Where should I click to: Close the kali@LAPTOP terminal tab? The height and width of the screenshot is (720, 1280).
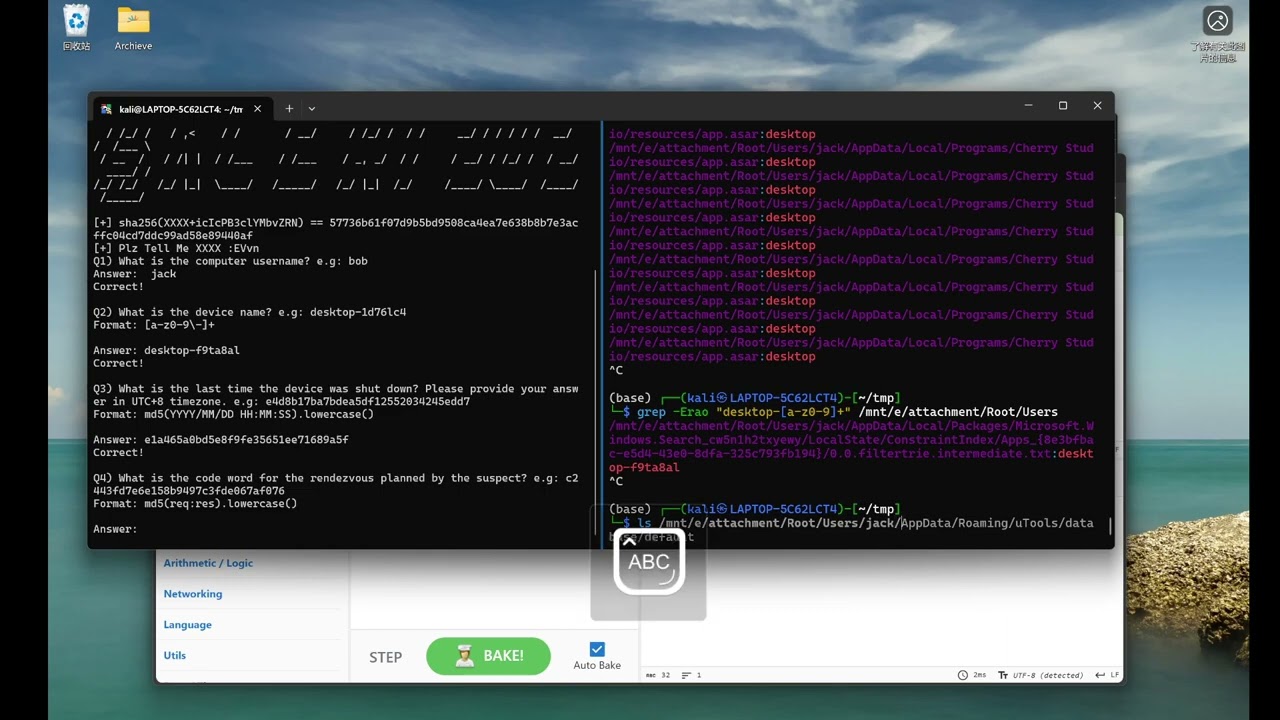tap(257, 109)
